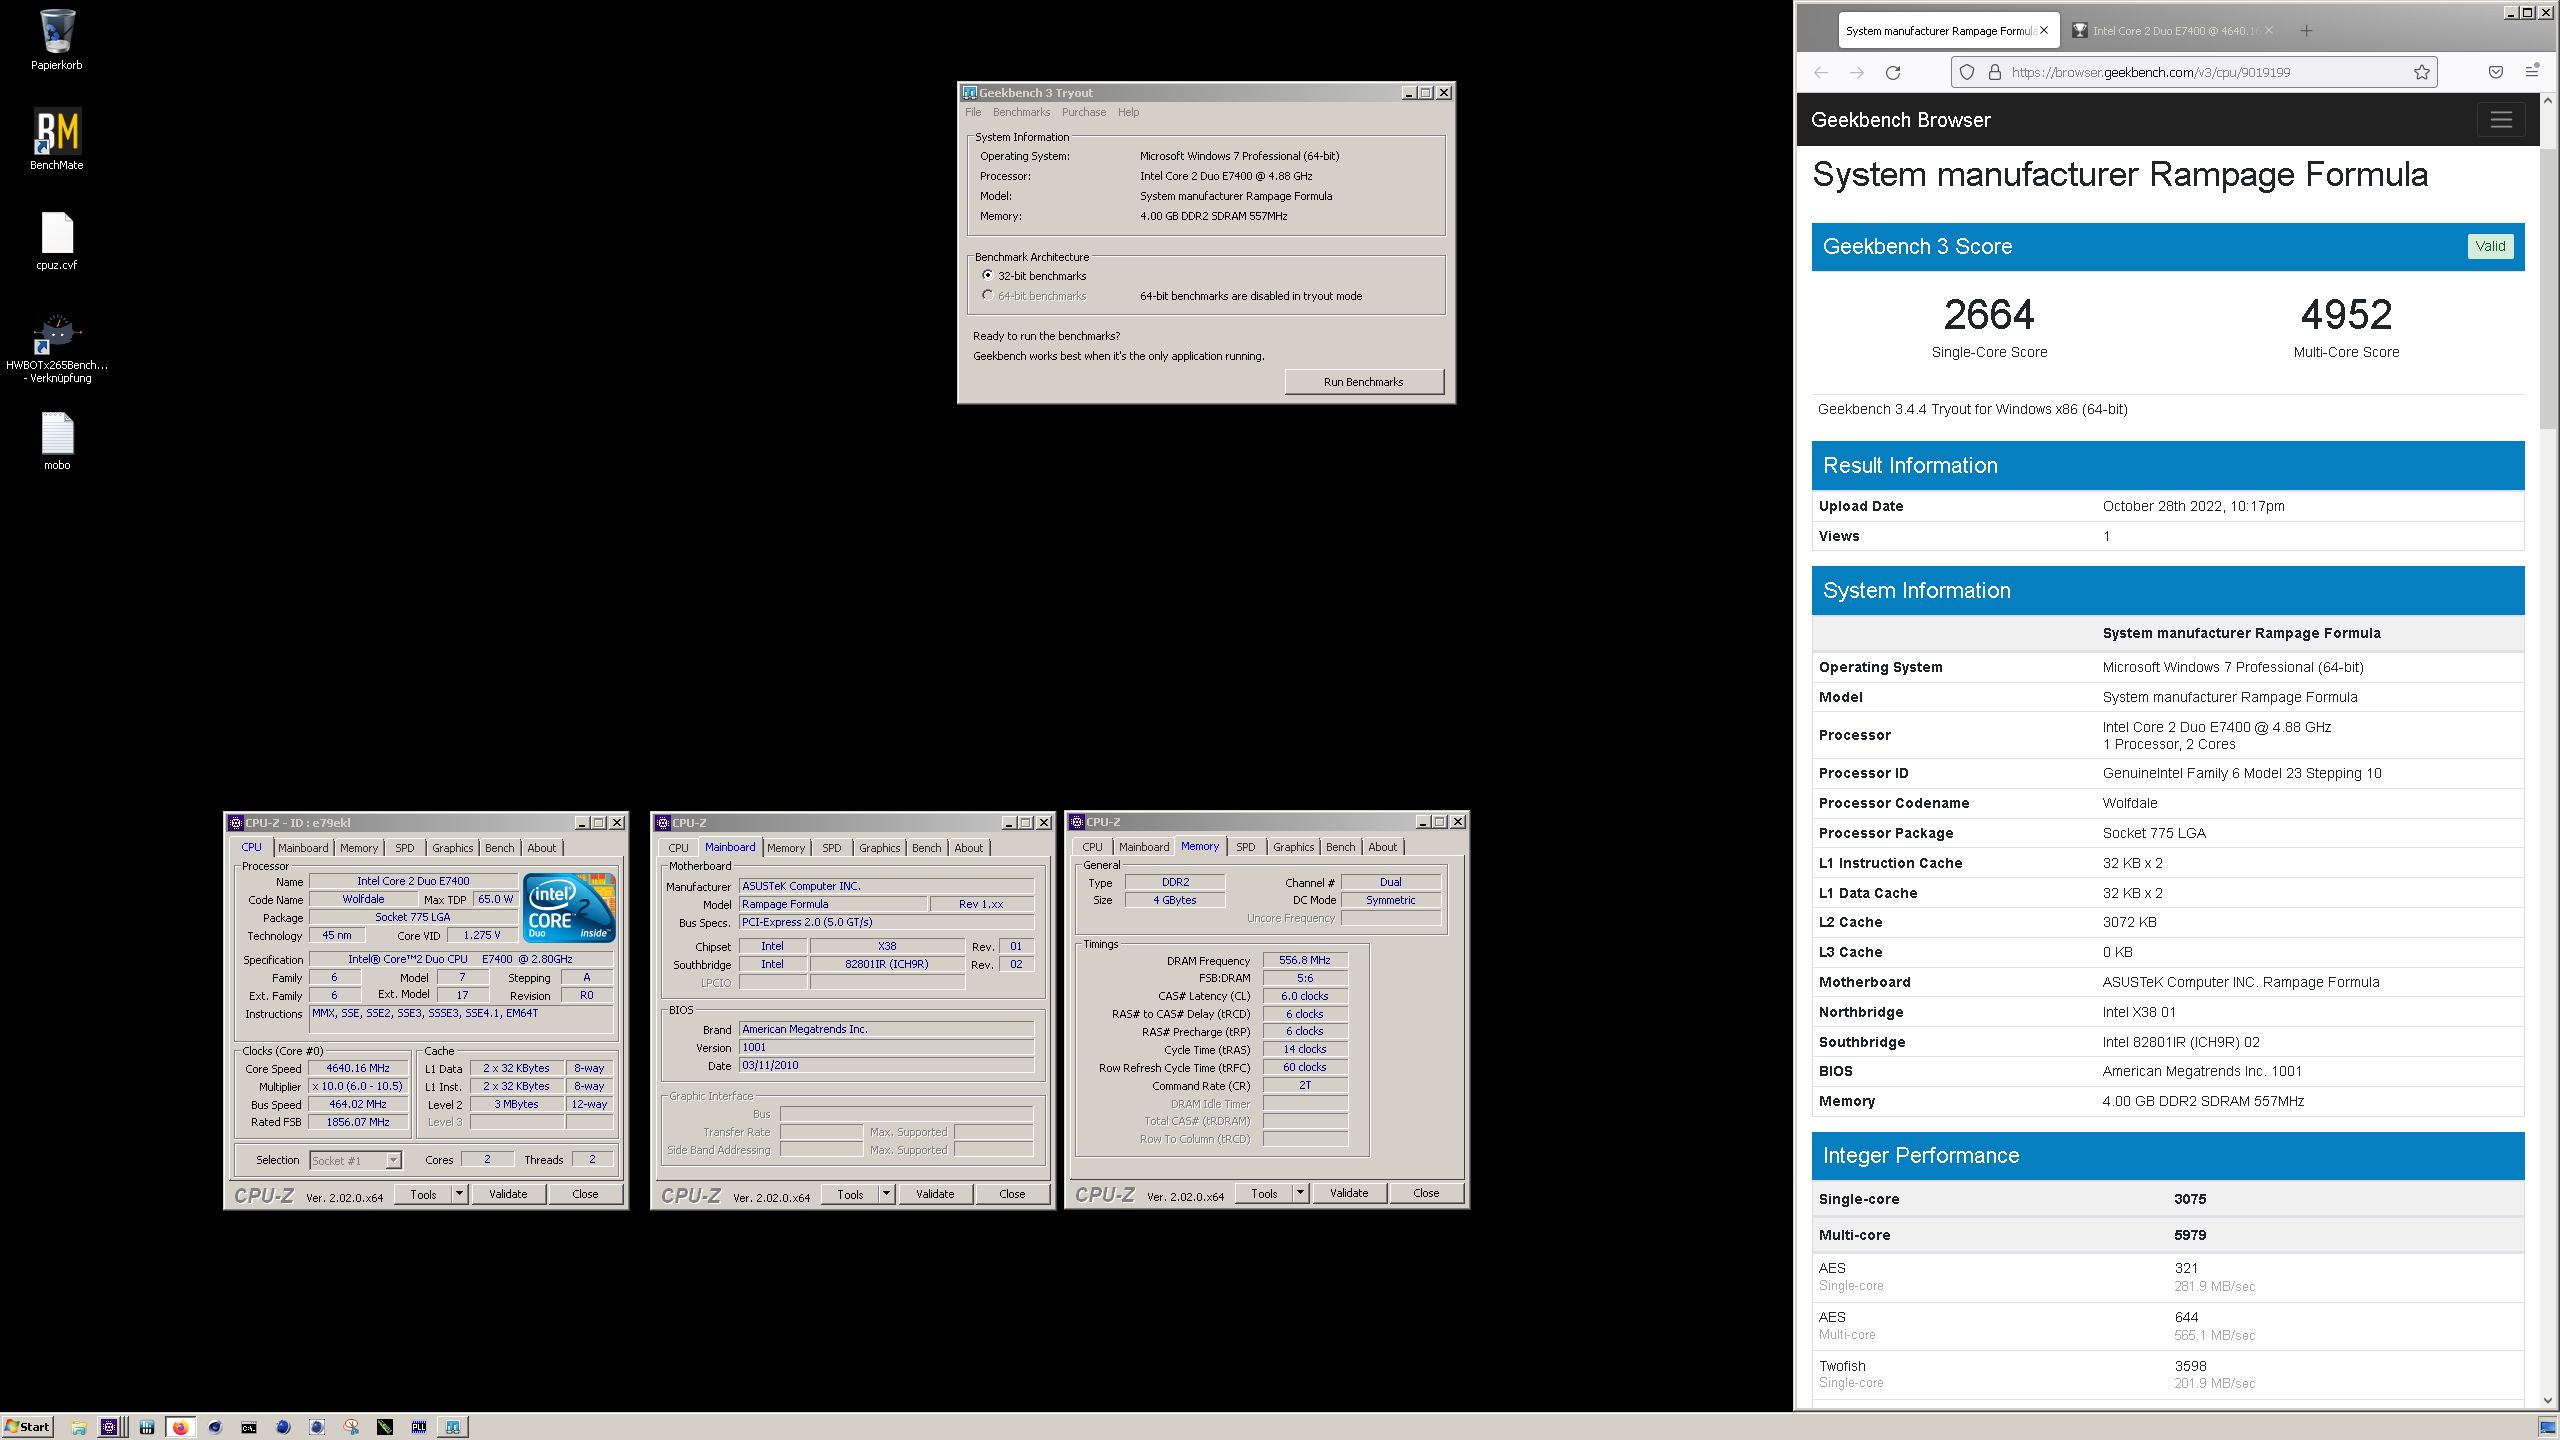Close the System manufacturer Rampage Formula tab
Screen dimensions: 2560x1440
2044,31
